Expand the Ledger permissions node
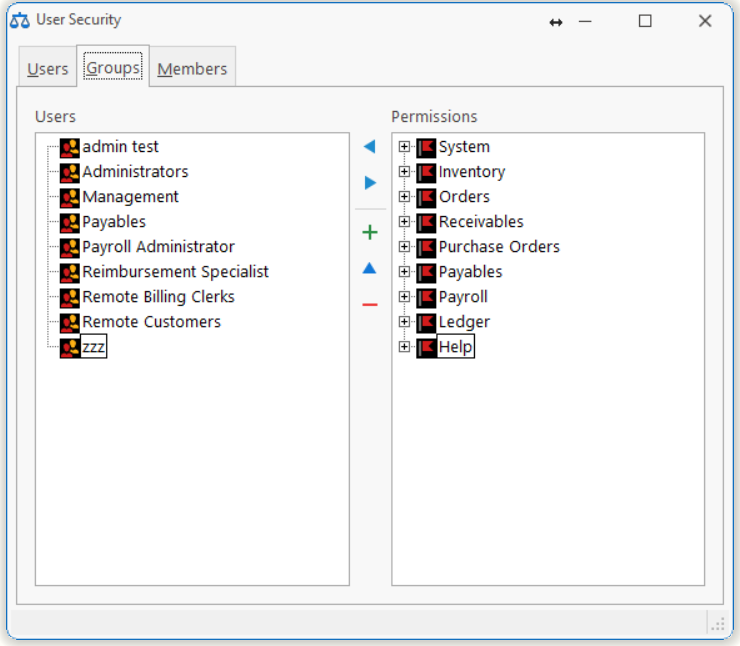The height and width of the screenshot is (646, 740). [x=404, y=322]
